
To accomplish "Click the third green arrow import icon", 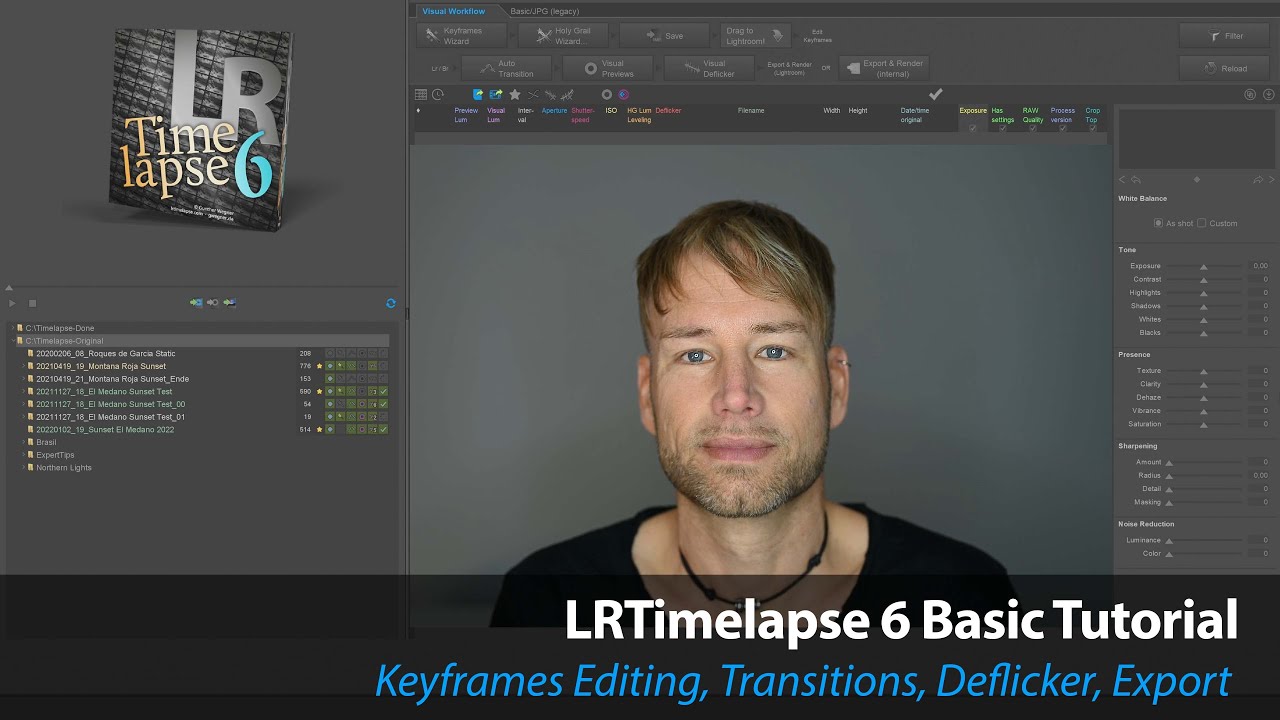I will click(230, 302).
